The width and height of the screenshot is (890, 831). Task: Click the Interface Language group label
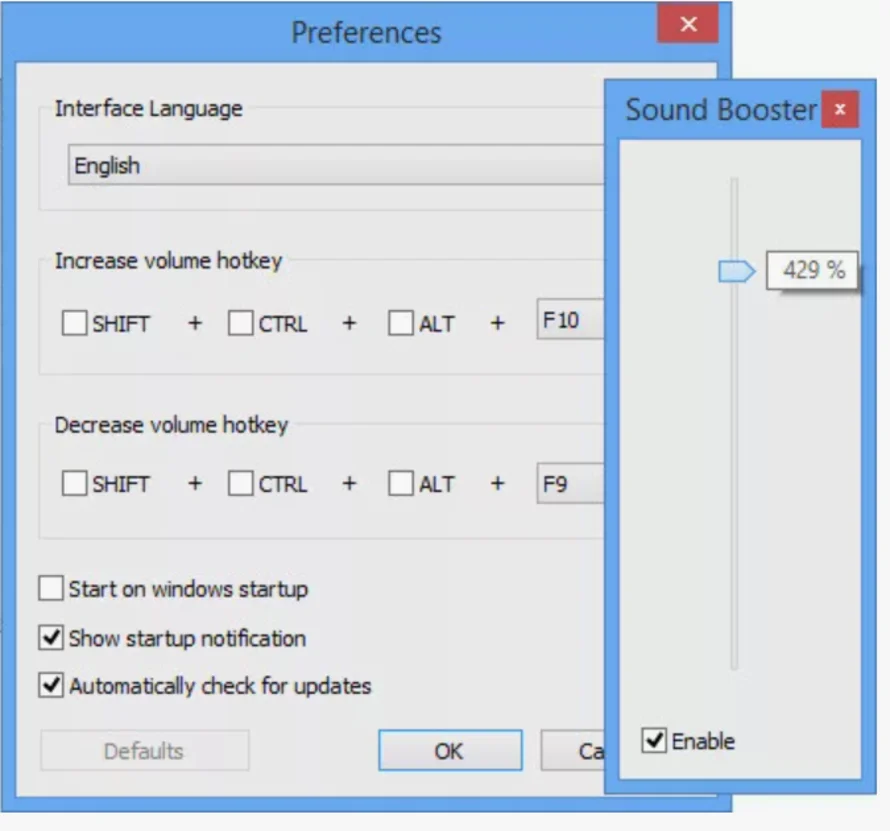(x=148, y=108)
